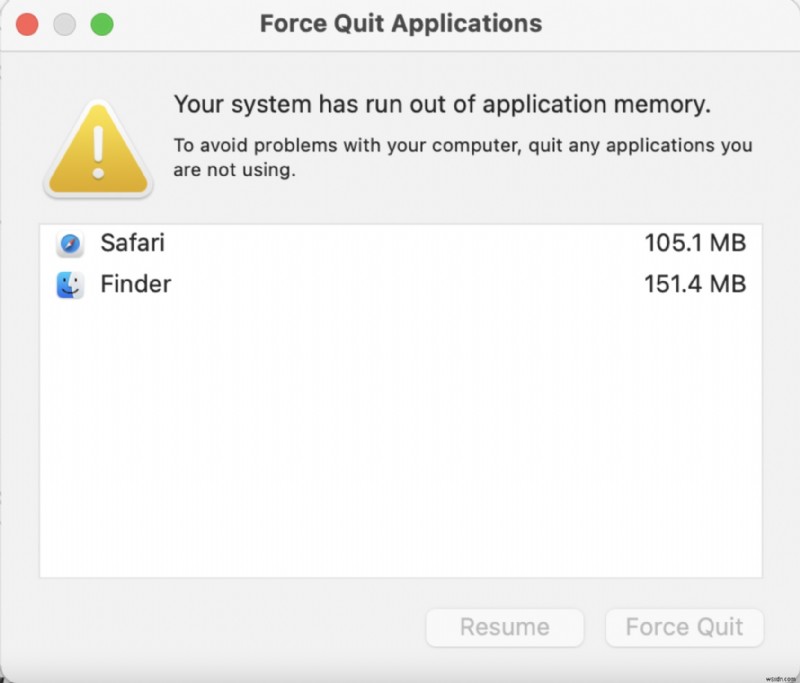Click the Force Quit button
This screenshot has height=683, width=800.
[685, 627]
